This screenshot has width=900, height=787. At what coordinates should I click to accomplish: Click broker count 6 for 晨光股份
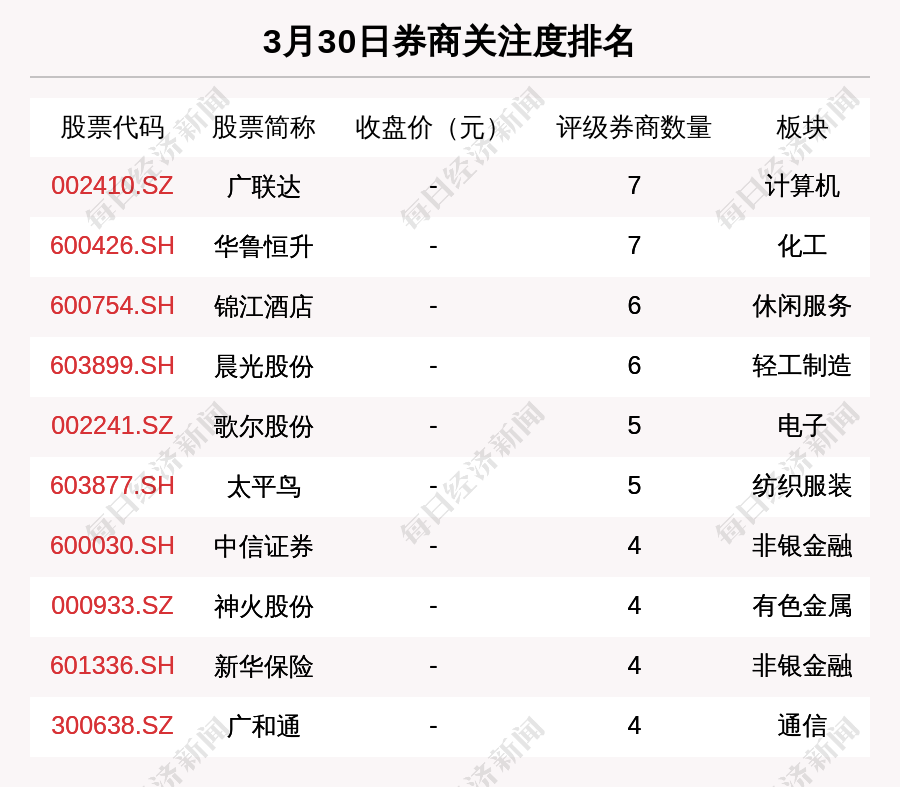[x=634, y=366]
